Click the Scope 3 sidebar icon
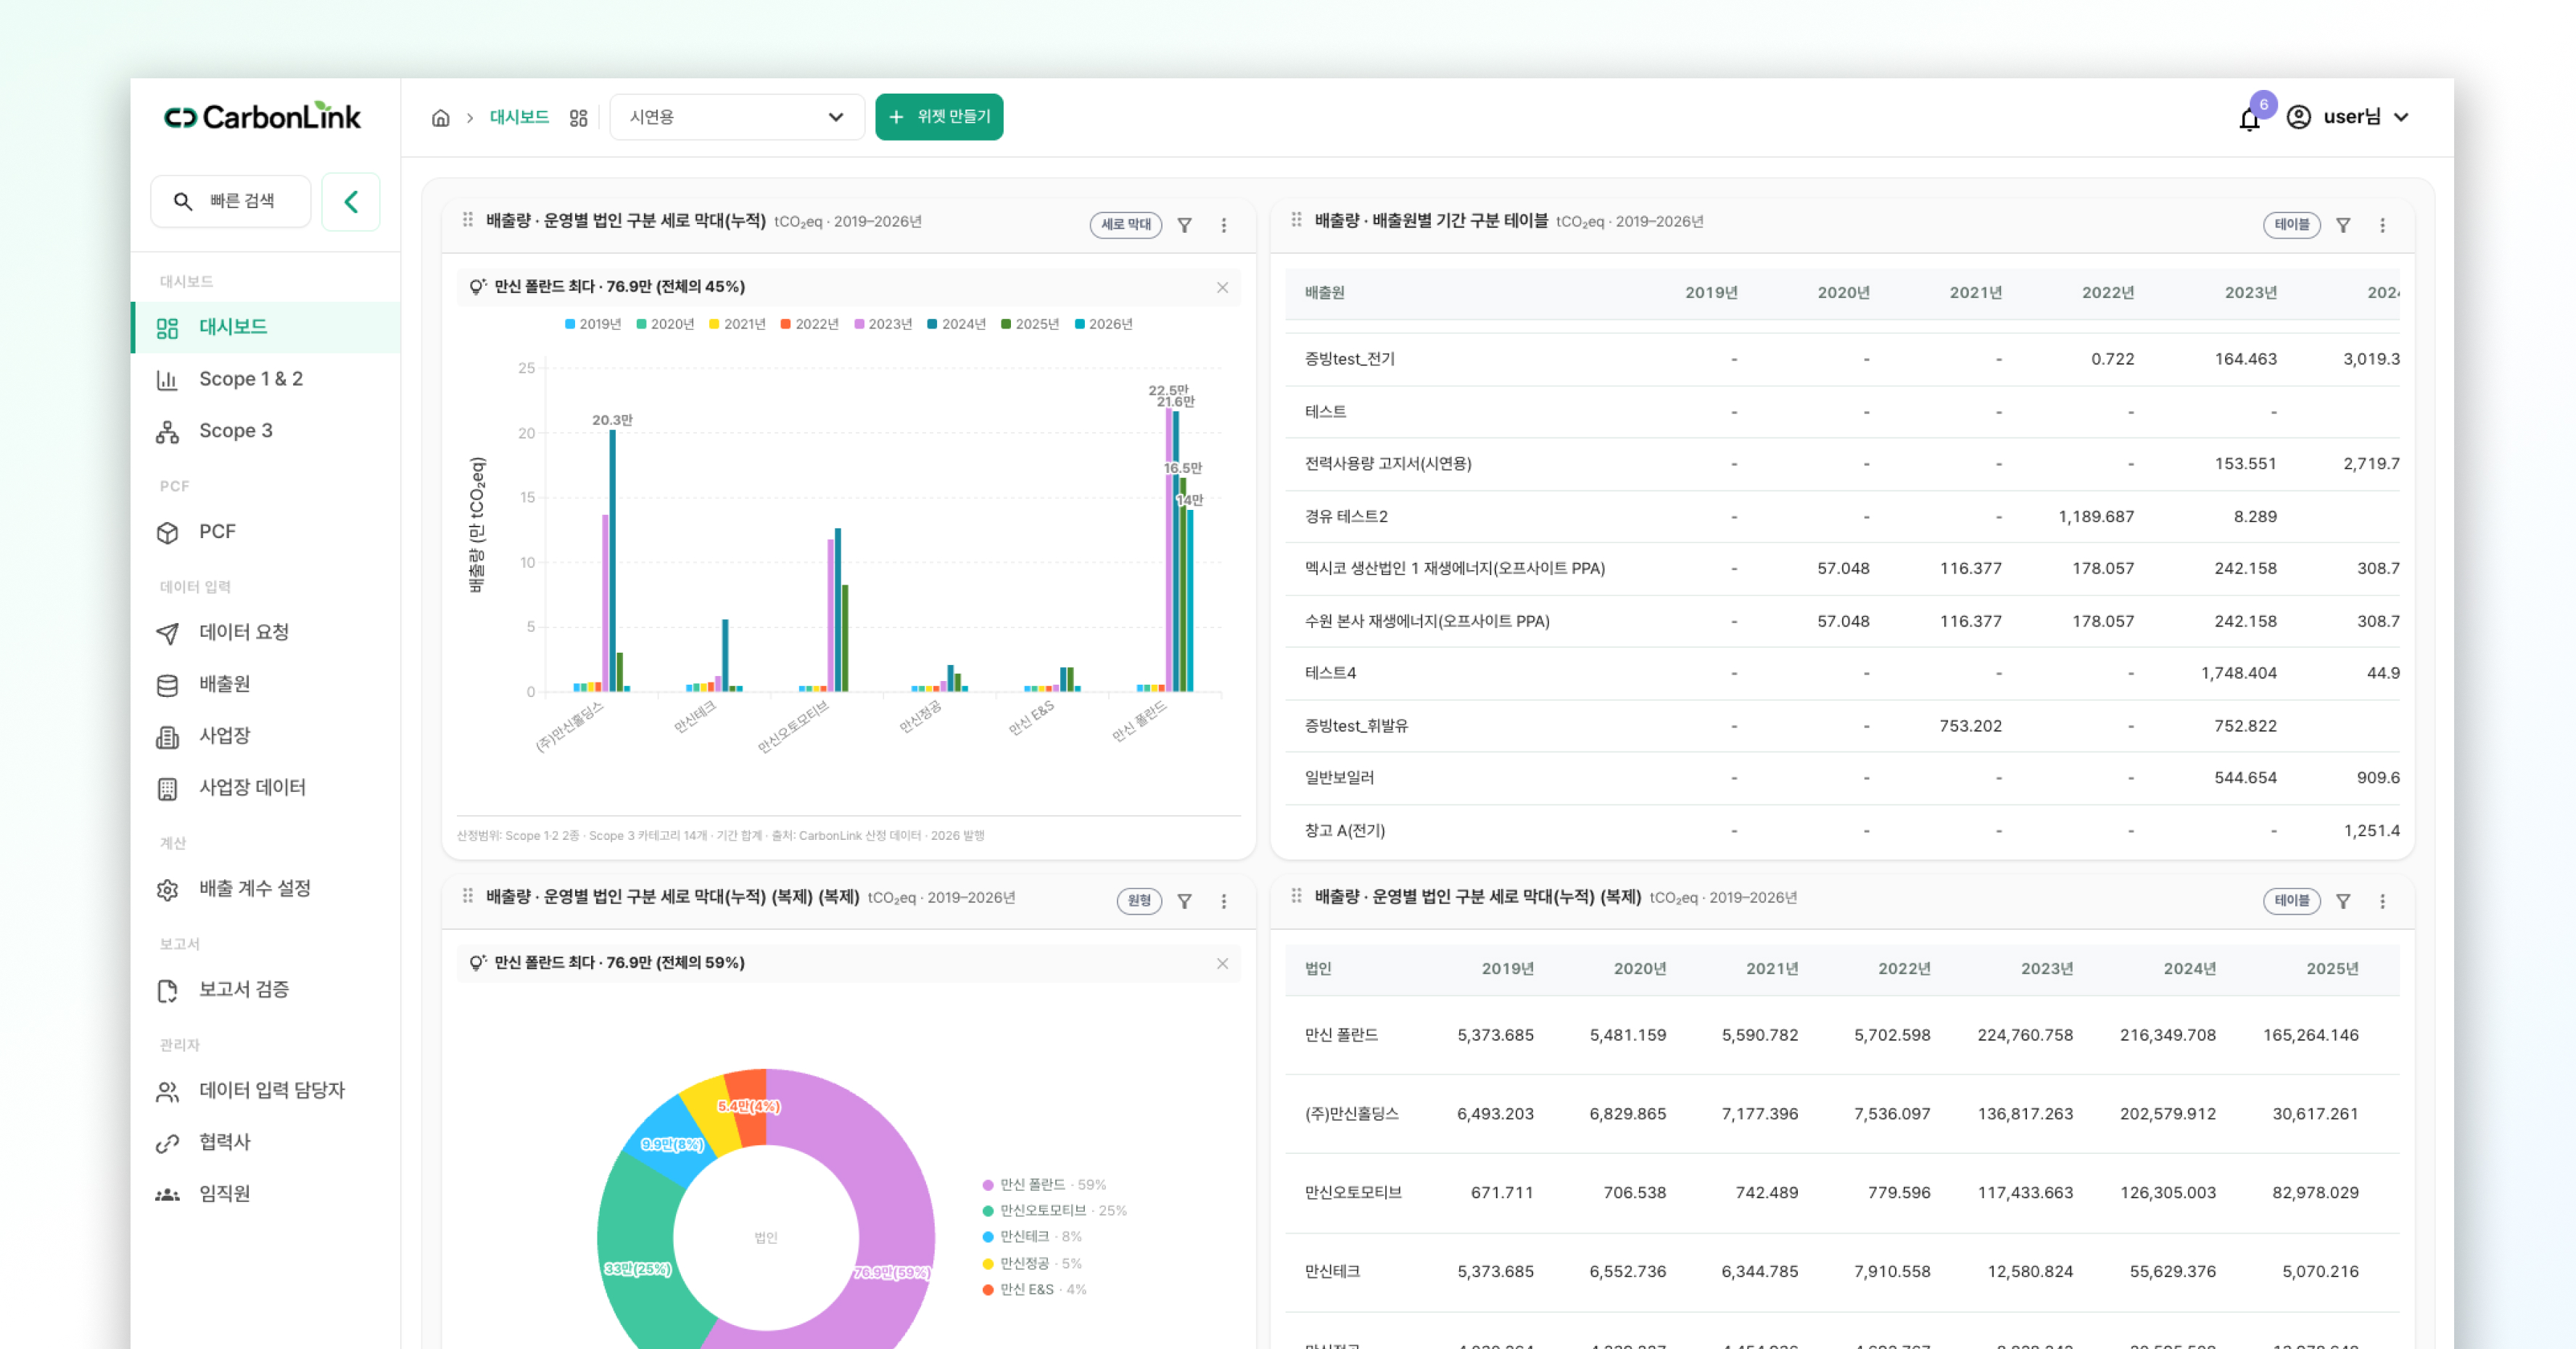The image size is (2576, 1349). [167, 432]
